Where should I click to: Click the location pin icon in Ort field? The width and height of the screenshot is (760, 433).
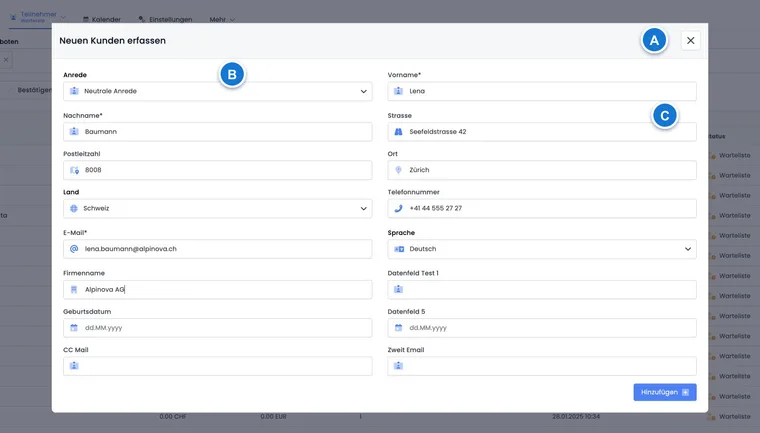398,170
